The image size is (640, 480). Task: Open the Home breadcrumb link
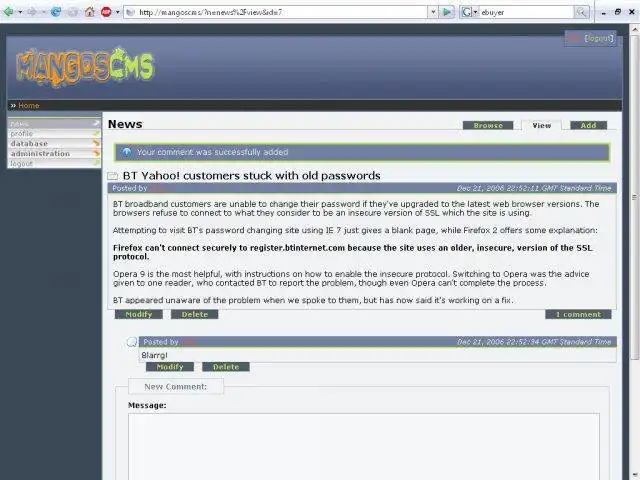[x=29, y=105]
